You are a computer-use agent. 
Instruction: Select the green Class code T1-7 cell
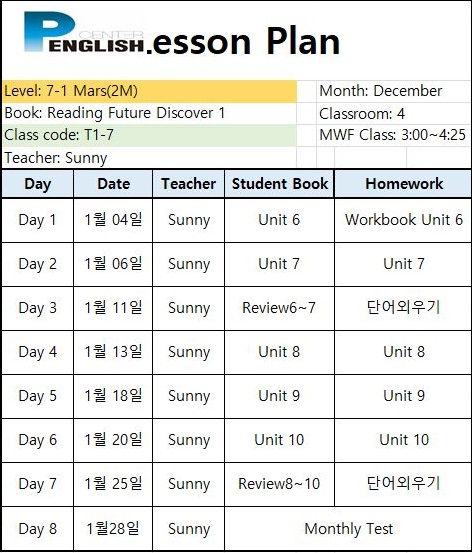coord(150,135)
